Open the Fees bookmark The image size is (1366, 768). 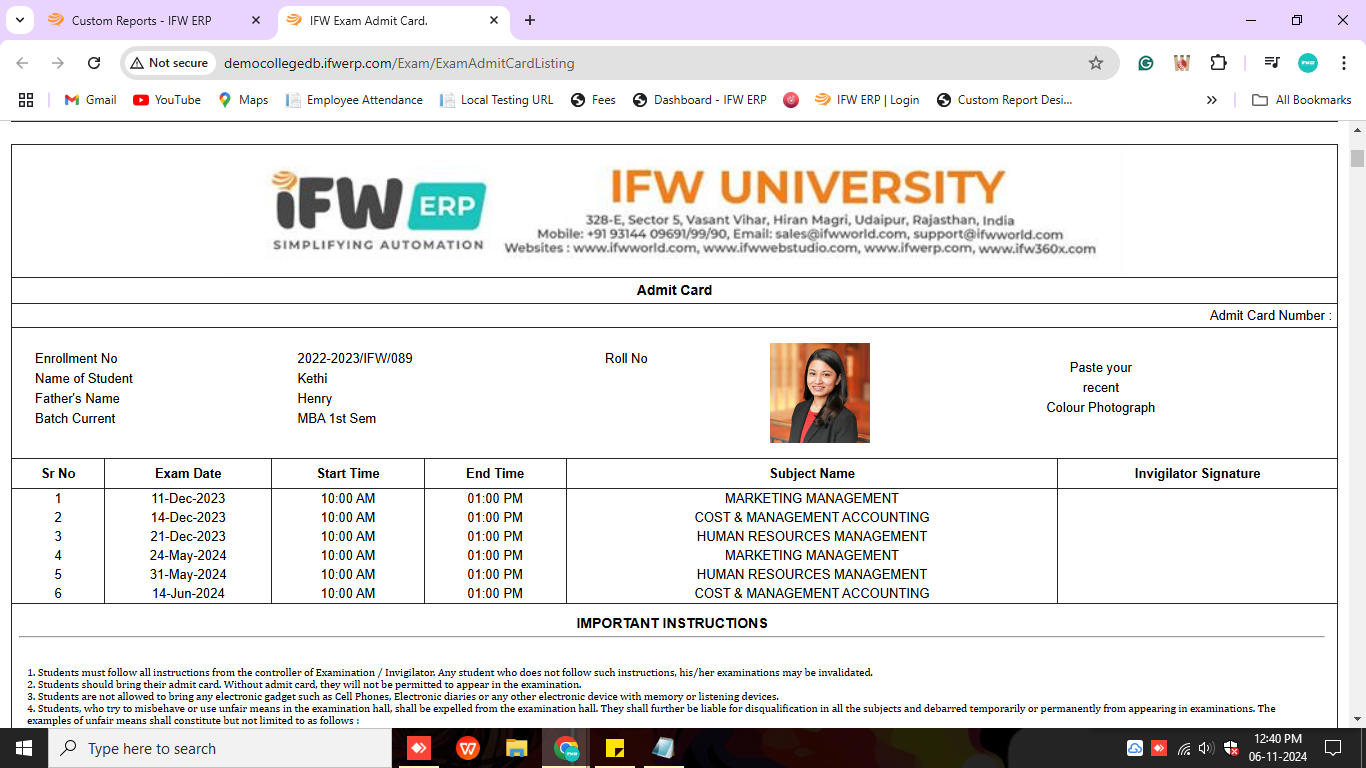(593, 100)
